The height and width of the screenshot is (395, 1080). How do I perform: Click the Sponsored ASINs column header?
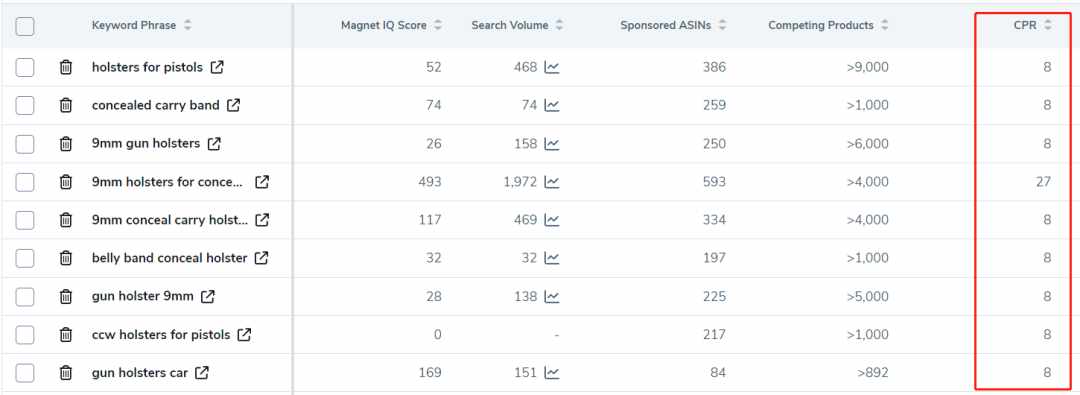click(665, 26)
